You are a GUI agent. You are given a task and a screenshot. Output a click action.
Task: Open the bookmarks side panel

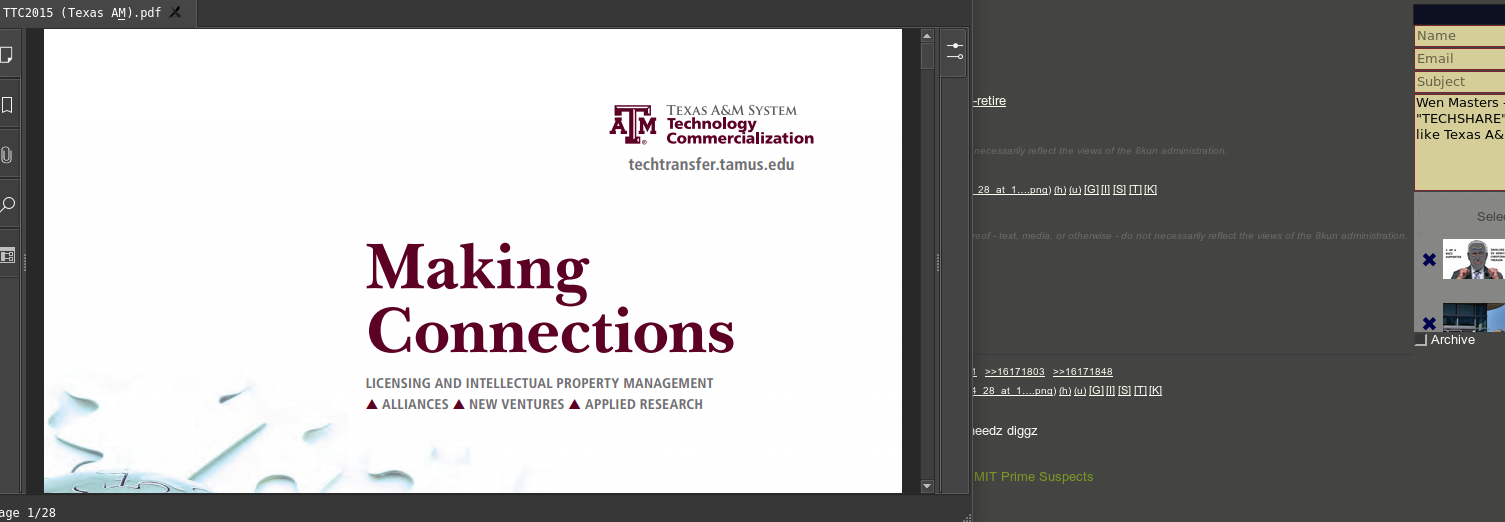7,105
